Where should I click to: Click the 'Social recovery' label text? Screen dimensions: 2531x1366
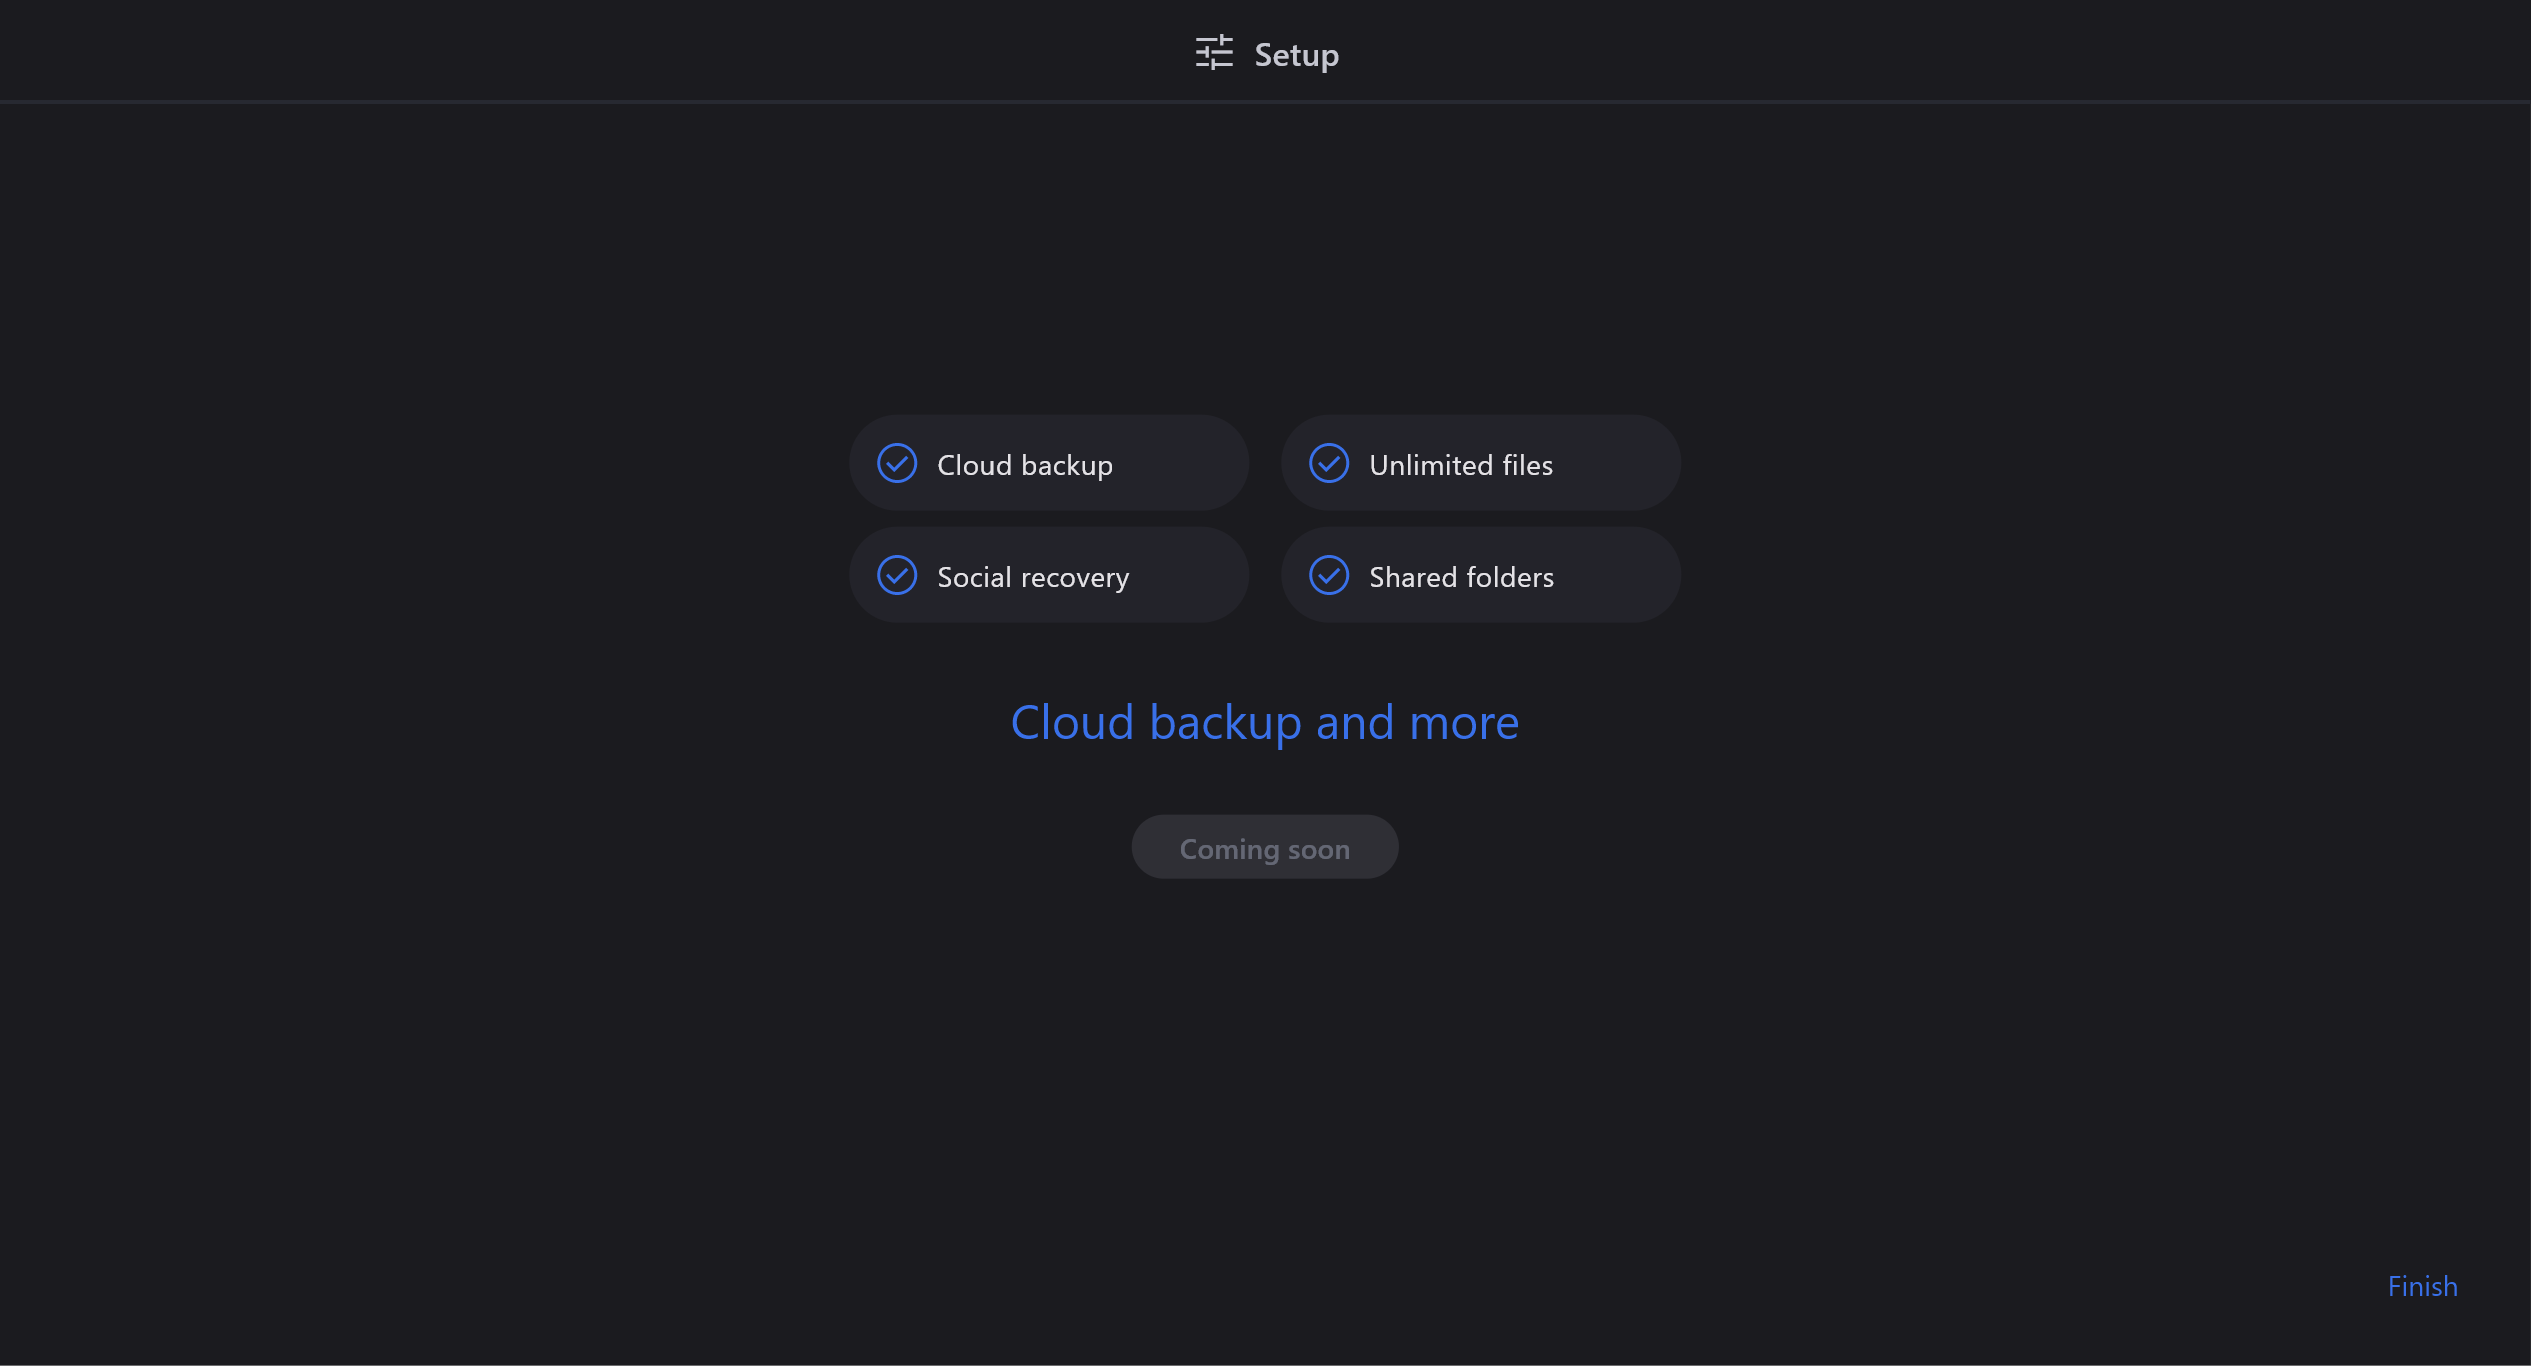[x=1033, y=578]
